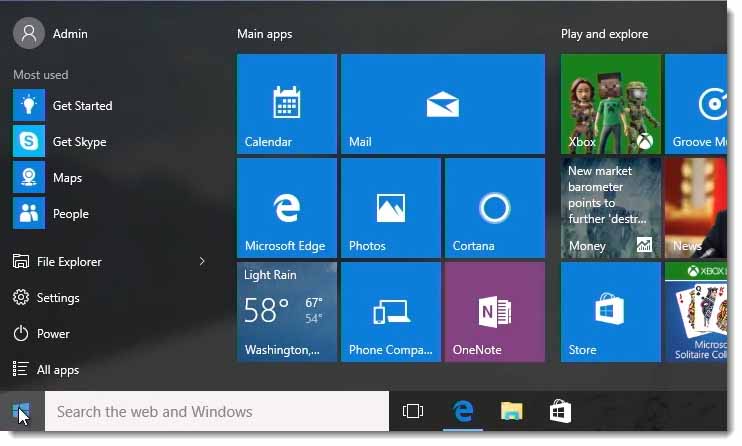This screenshot has width=742, height=446.
Task: Open Settings from the Start menu
Action: [x=46, y=297]
